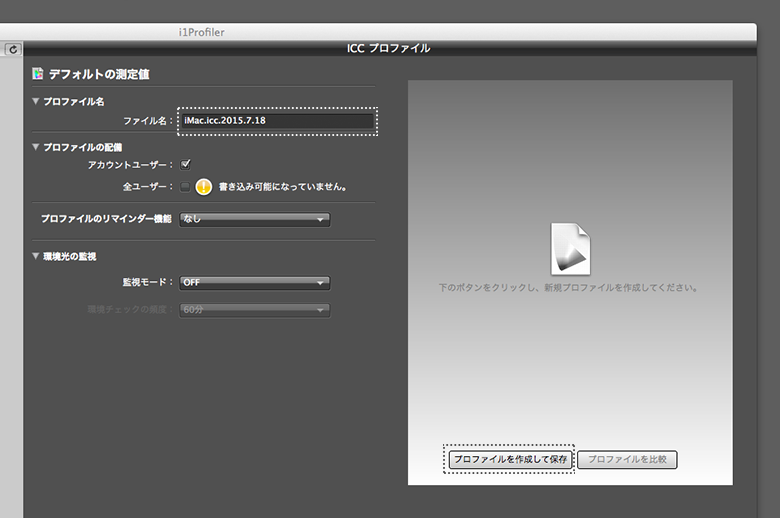
Task: Enable the 全ユーザー checkbox
Action: tap(185, 186)
